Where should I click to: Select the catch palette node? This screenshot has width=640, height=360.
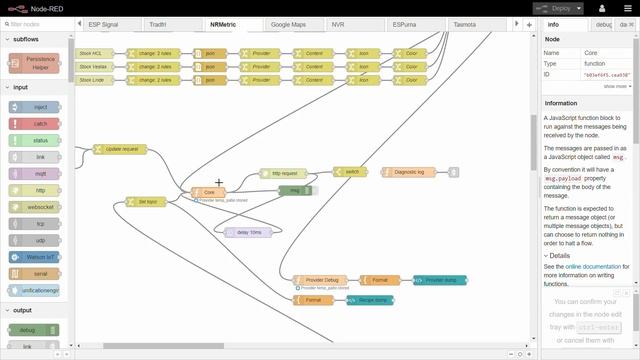pos(34,124)
